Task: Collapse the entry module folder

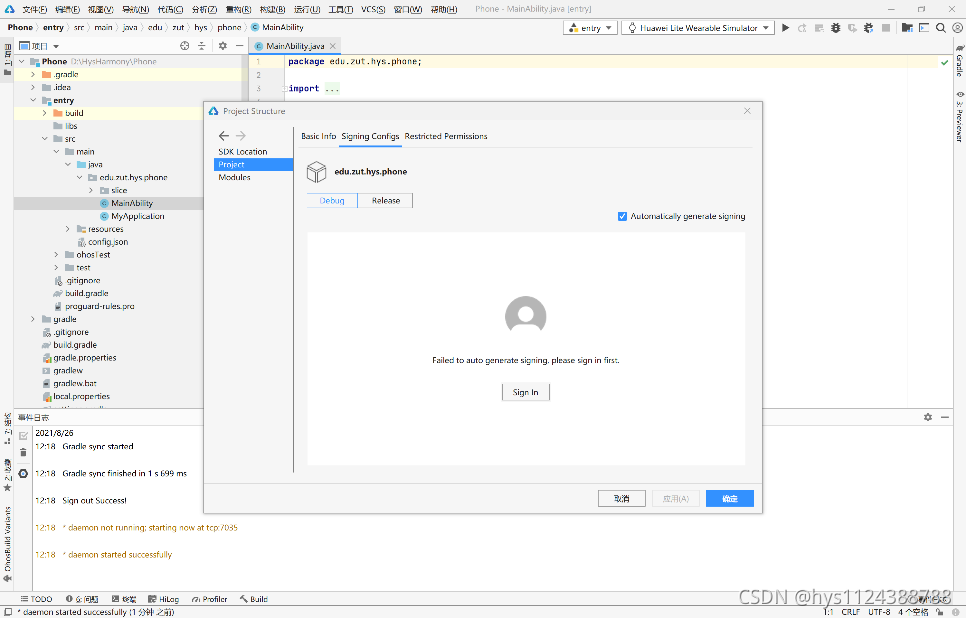Action: [x=33, y=100]
